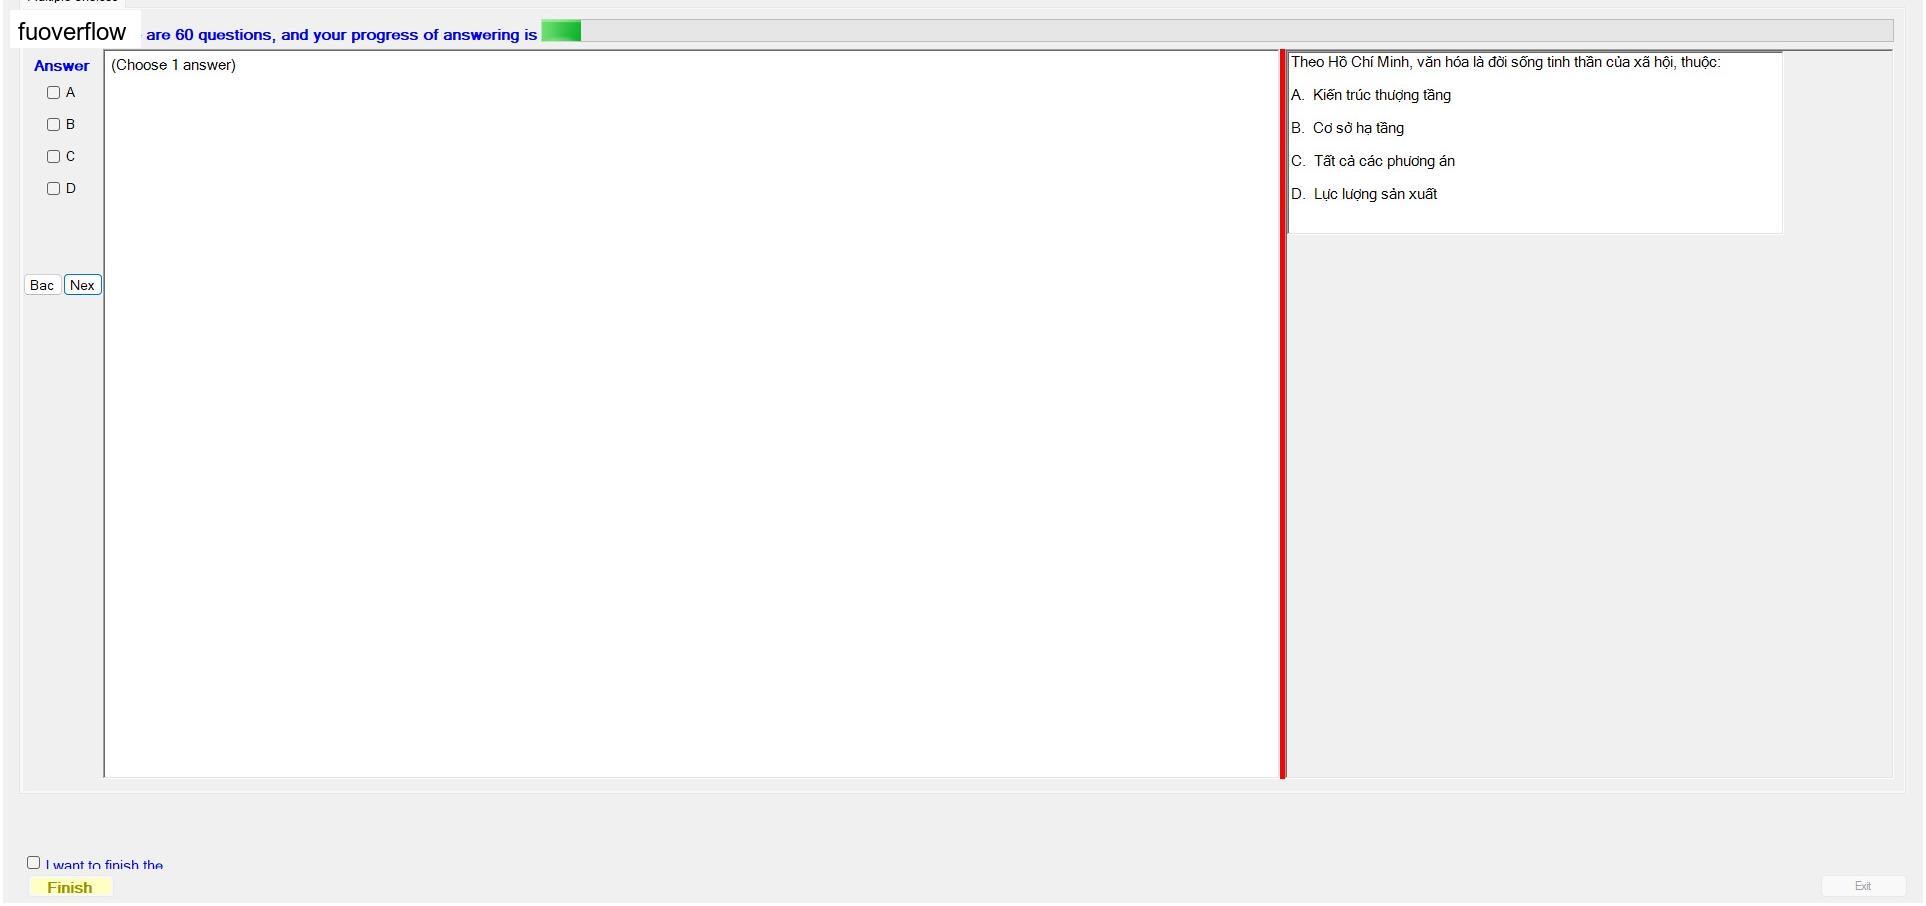The width and height of the screenshot is (1926, 906).
Task: Go to previous question with Back button
Action: click(42, 286)
